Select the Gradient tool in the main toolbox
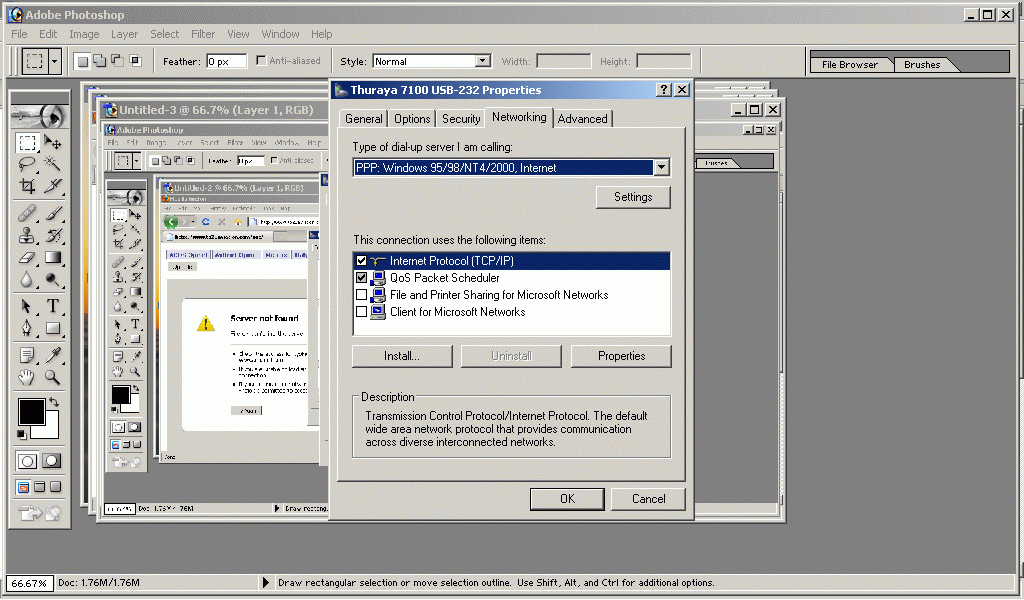This screenshot has height=600, width=1024. [53, 257]
